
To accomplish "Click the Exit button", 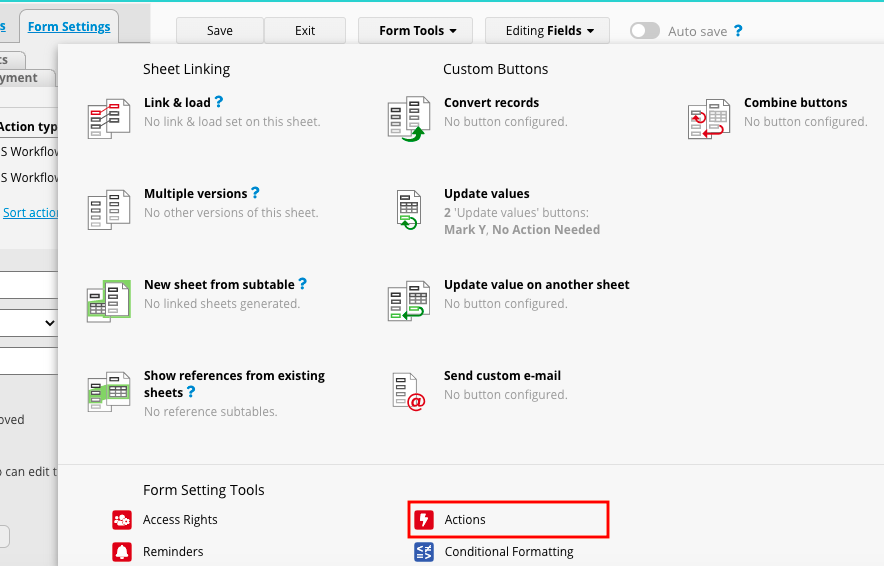I will pos(305,30).
